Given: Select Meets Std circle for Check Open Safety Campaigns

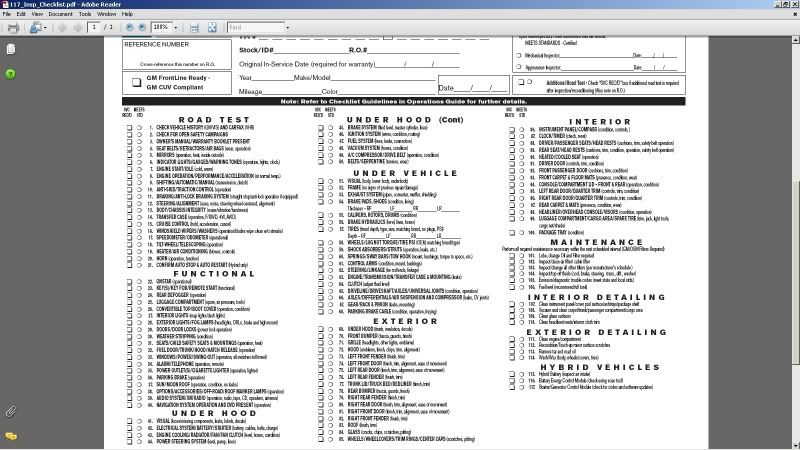Looking at the screenshot, I should (x=139, y=135).
